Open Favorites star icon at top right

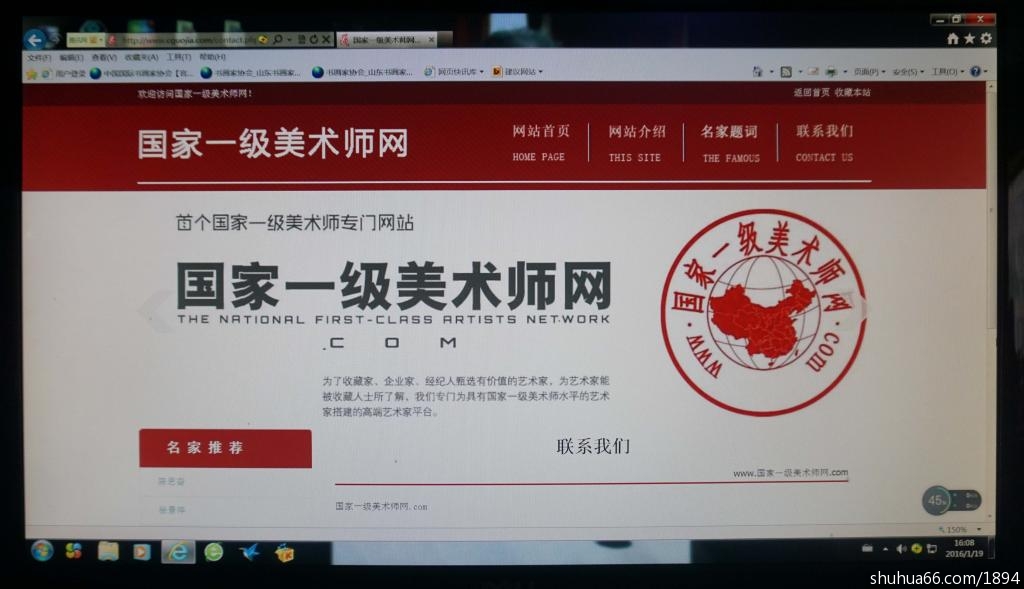(969, 39)
